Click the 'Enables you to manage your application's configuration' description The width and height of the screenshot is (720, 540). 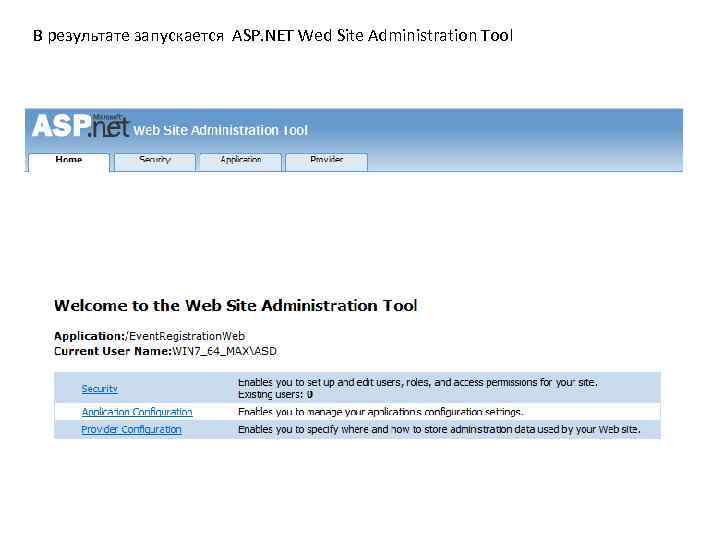click(380, 411)
